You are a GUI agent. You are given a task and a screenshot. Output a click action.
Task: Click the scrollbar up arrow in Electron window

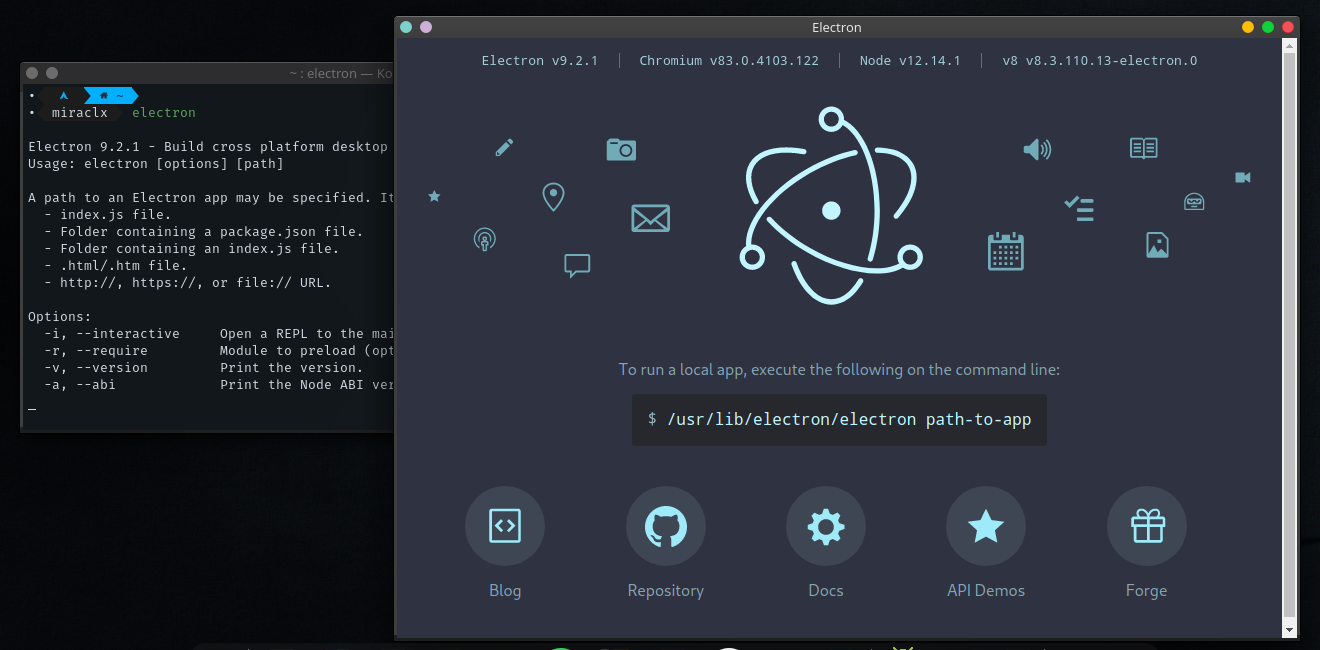pyautogui.click(x=1290, y=46)
